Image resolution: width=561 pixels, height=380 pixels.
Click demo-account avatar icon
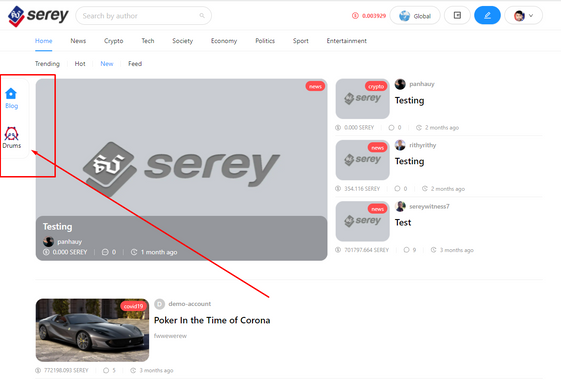click(159, 304)
